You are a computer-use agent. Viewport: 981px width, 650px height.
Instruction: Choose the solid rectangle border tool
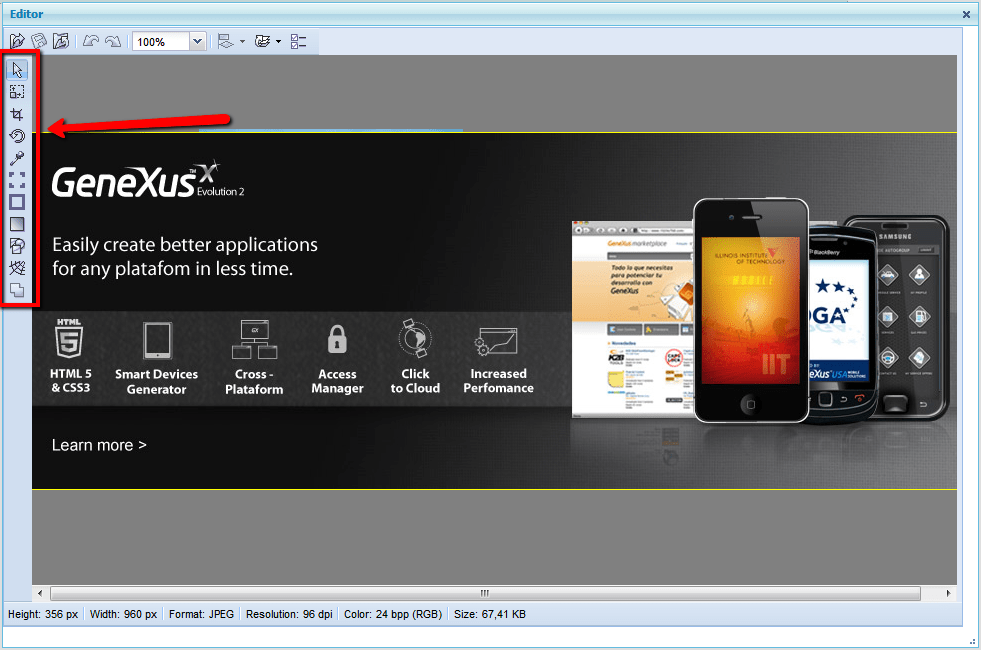(17, 202)
